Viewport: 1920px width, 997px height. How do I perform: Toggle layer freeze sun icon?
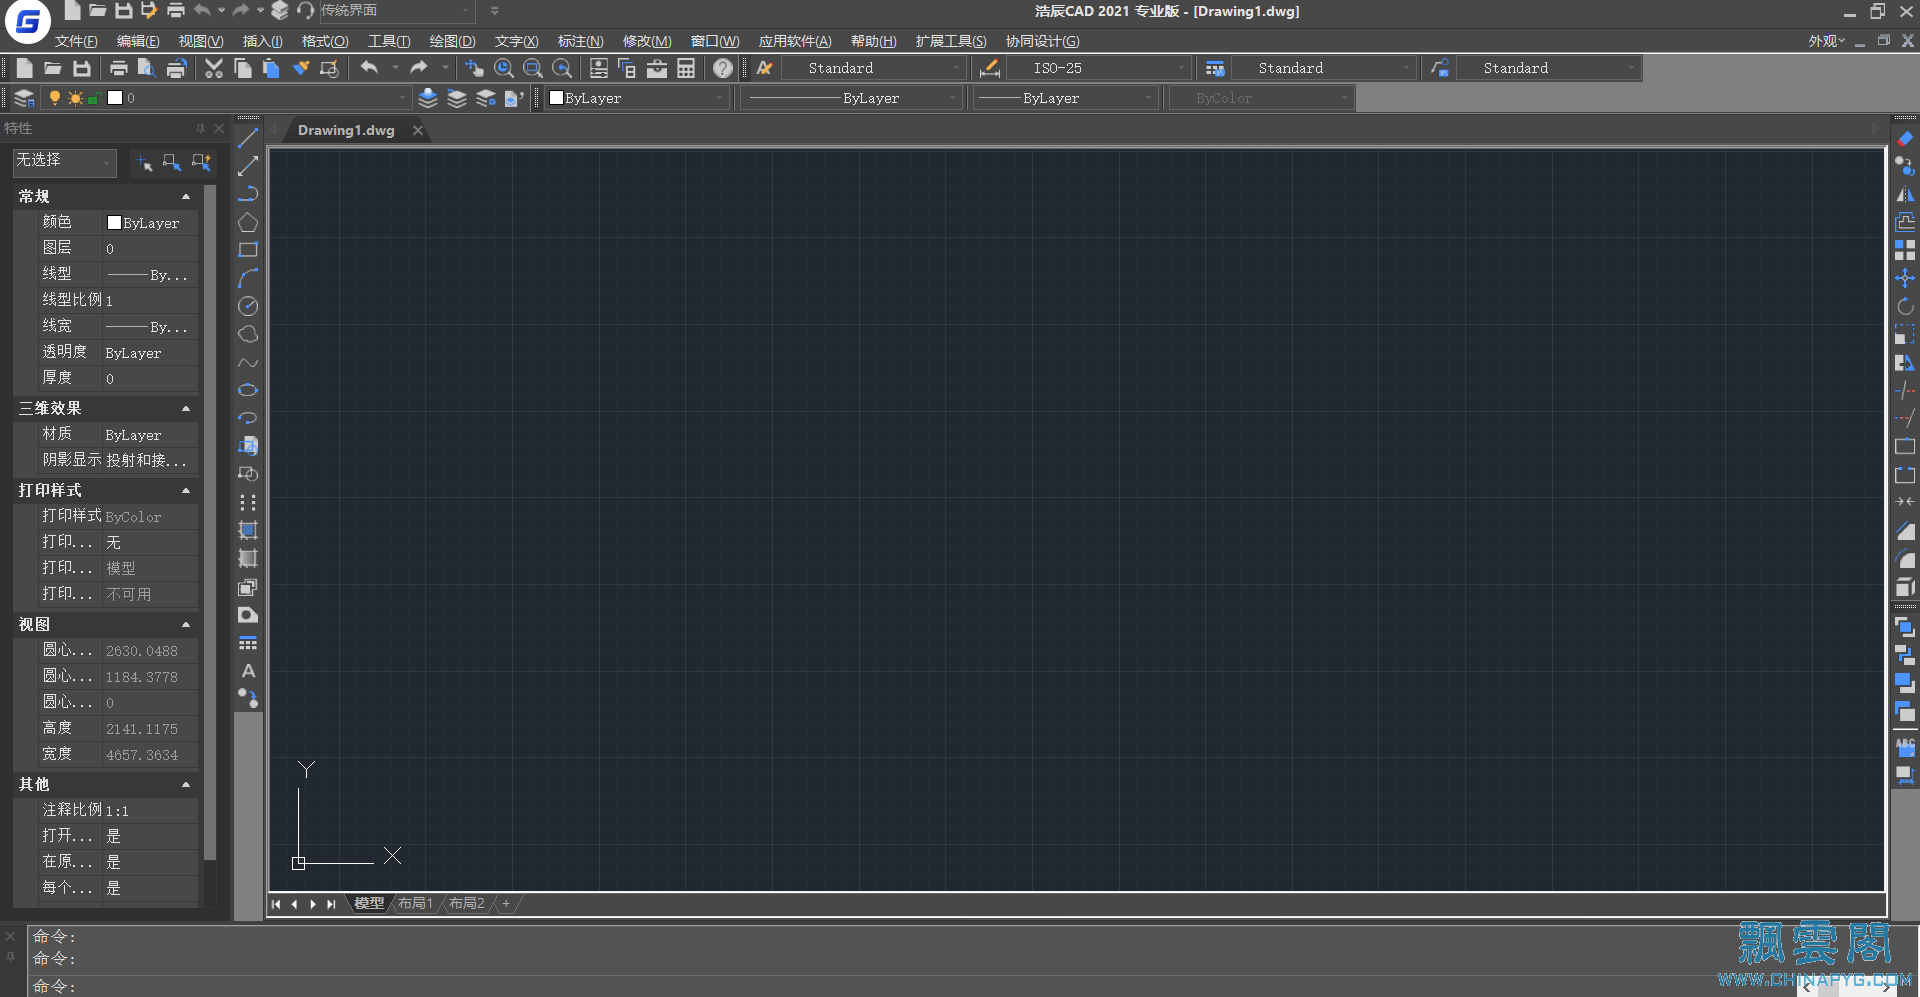tap(75, 98)
